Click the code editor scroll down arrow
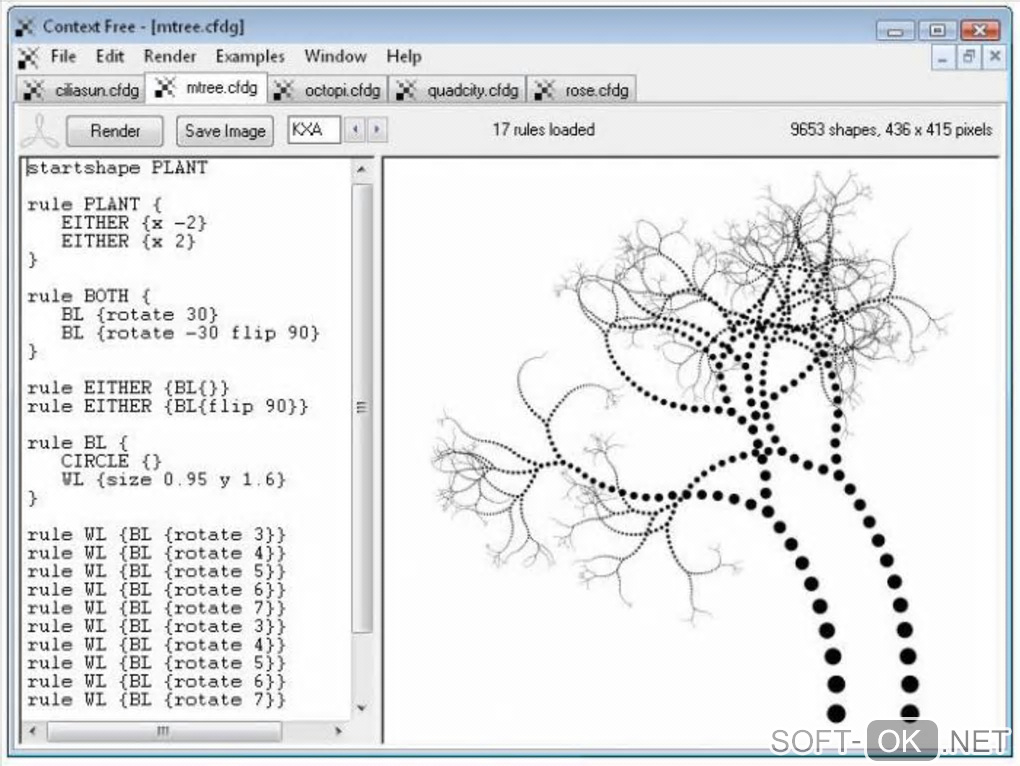The height and width of the screenshot is (766, 1020). tap(362, 707)
